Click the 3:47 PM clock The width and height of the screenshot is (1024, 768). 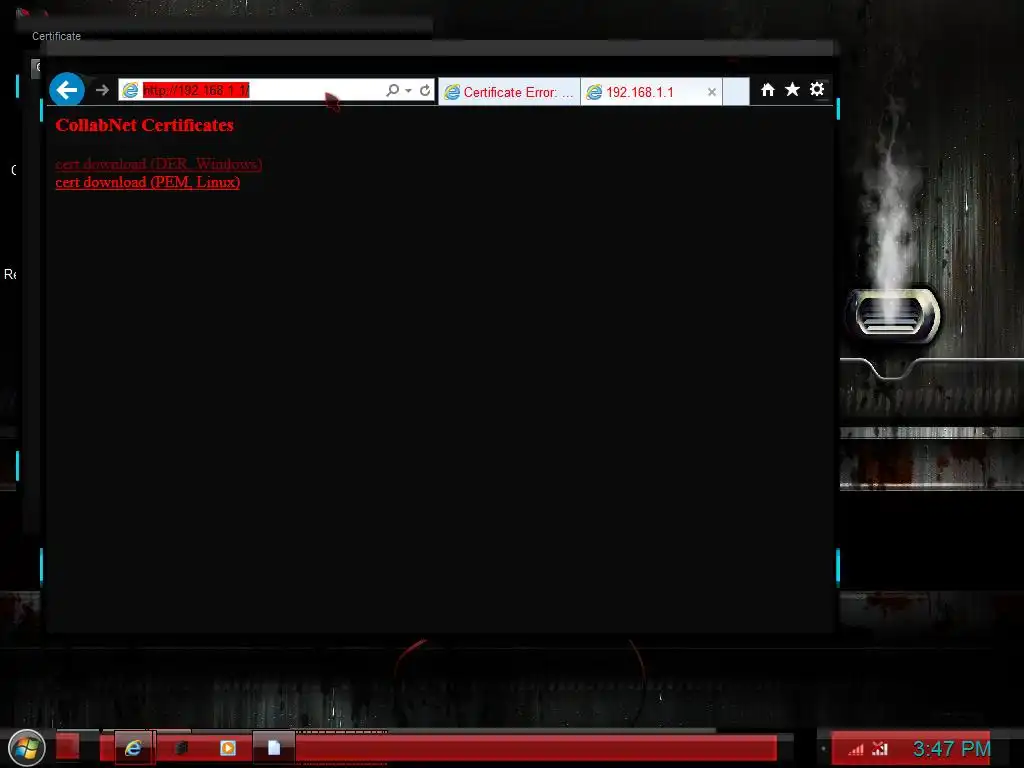click(x=951, y=748)
